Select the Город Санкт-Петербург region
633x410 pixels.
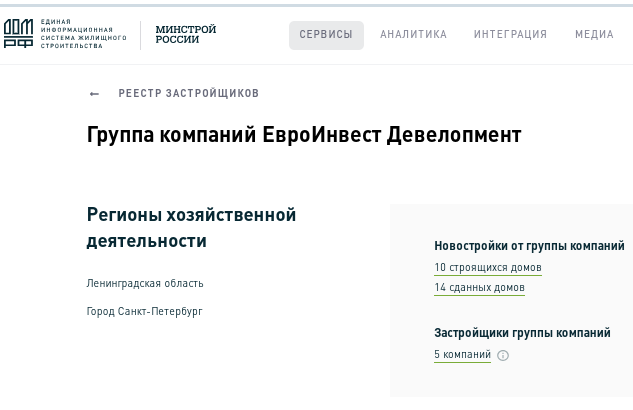144,312
